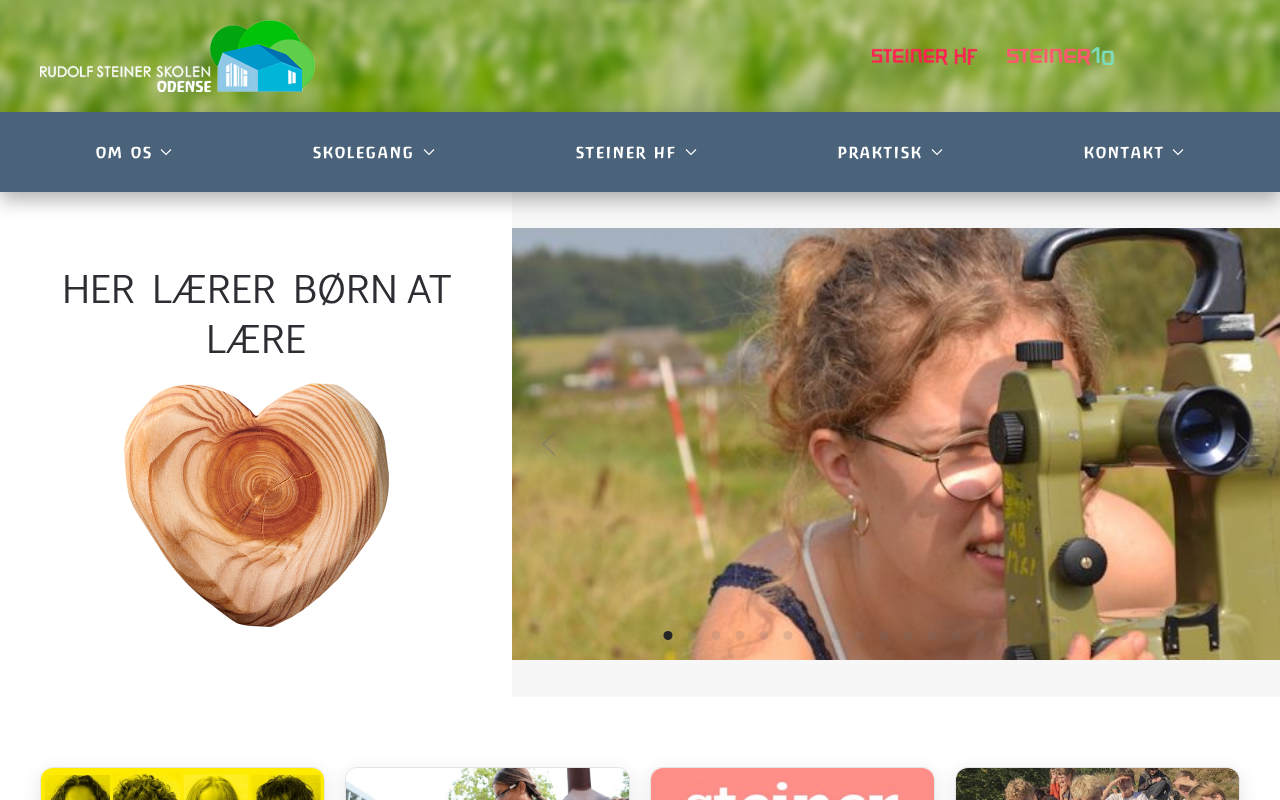Viewport: 1280px width, 800px height.
Task: Open the pink steiner card thumbnail
Action: pyautogui.click(x=792, y=784)
